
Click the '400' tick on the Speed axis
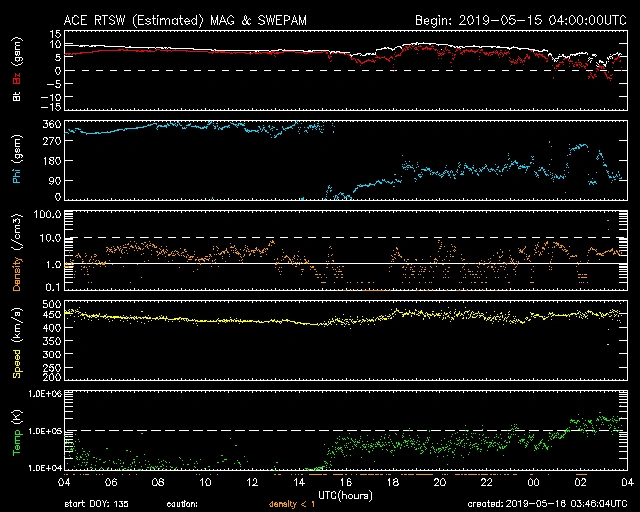tap(52, 328)
